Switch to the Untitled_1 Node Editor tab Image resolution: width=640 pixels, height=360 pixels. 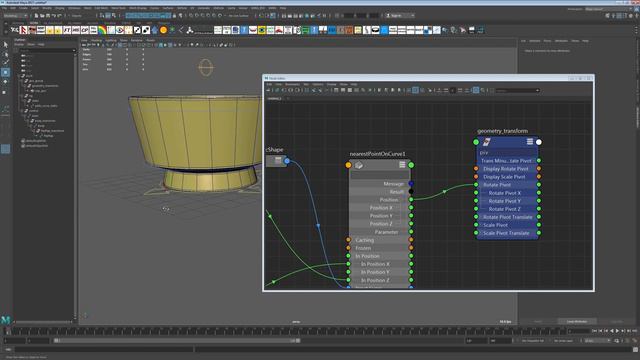[275, 98]
